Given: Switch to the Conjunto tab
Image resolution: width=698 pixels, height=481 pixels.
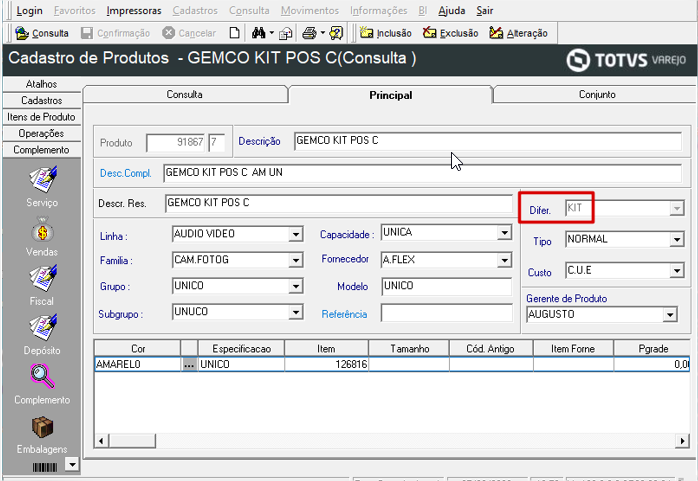Looking at the screenshot, I should click(597, 94).
